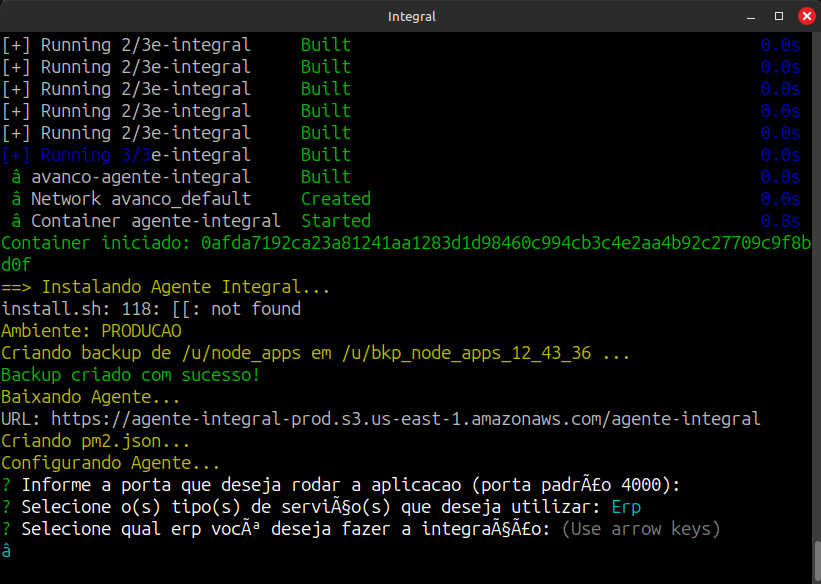The width and height of the screenshot is (821, 584).
Task: Open the agente-integral-prod amazonaws URL
Action: [405, 419]
